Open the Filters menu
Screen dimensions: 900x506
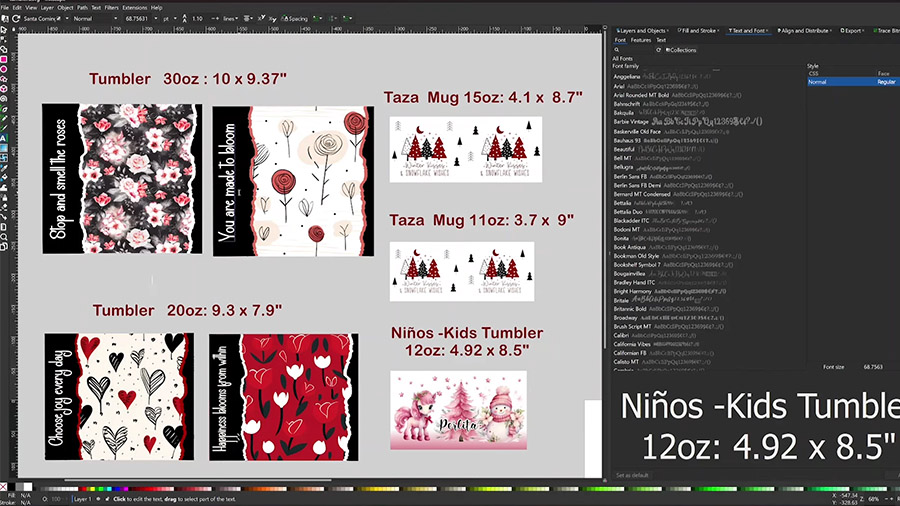[x=111, y=8]
